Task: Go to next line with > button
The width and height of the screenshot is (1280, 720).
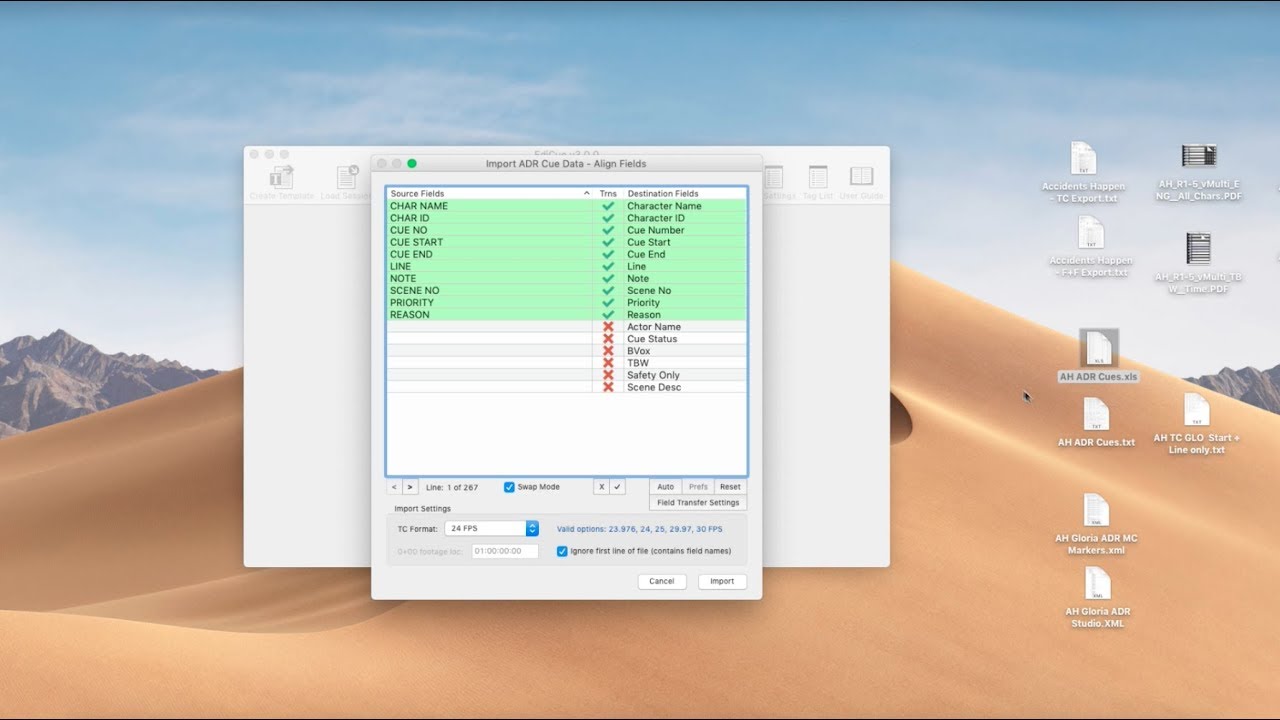Action: pyautogui.click(x=410, y=487)
